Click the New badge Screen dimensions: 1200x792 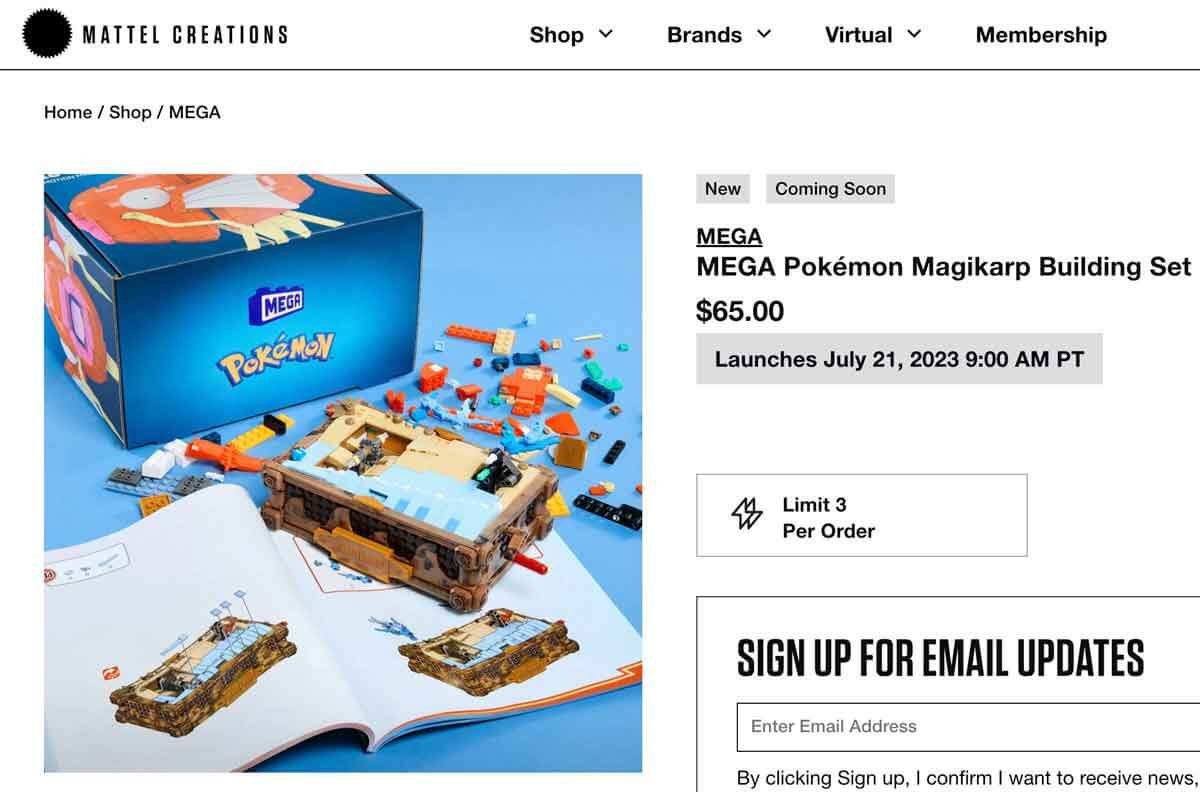[x=722, y=188]
